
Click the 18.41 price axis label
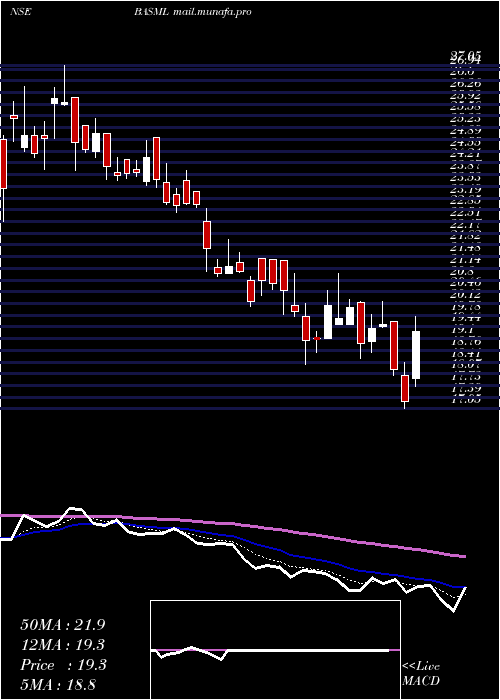(466, 353)
